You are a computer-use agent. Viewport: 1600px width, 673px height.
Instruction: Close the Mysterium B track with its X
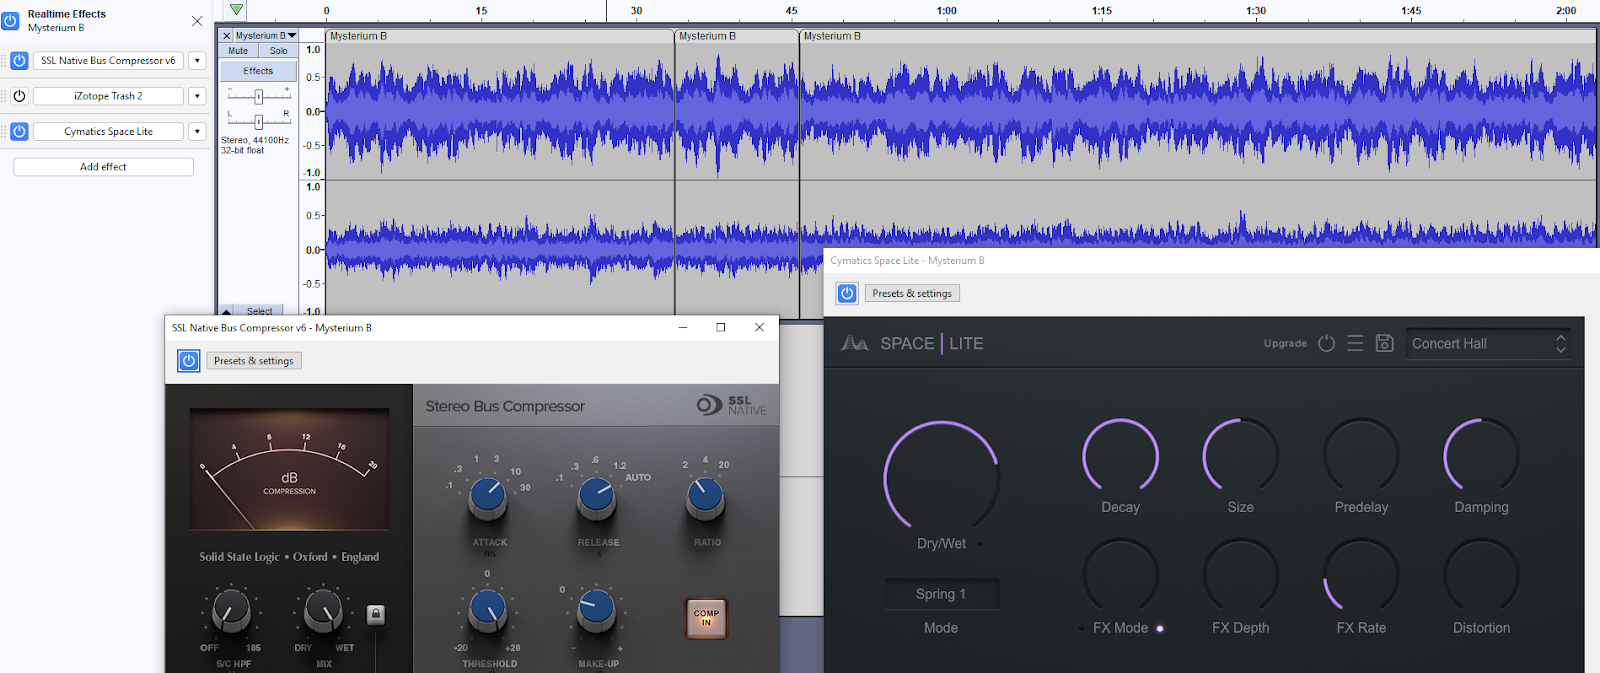coord(227,36)
